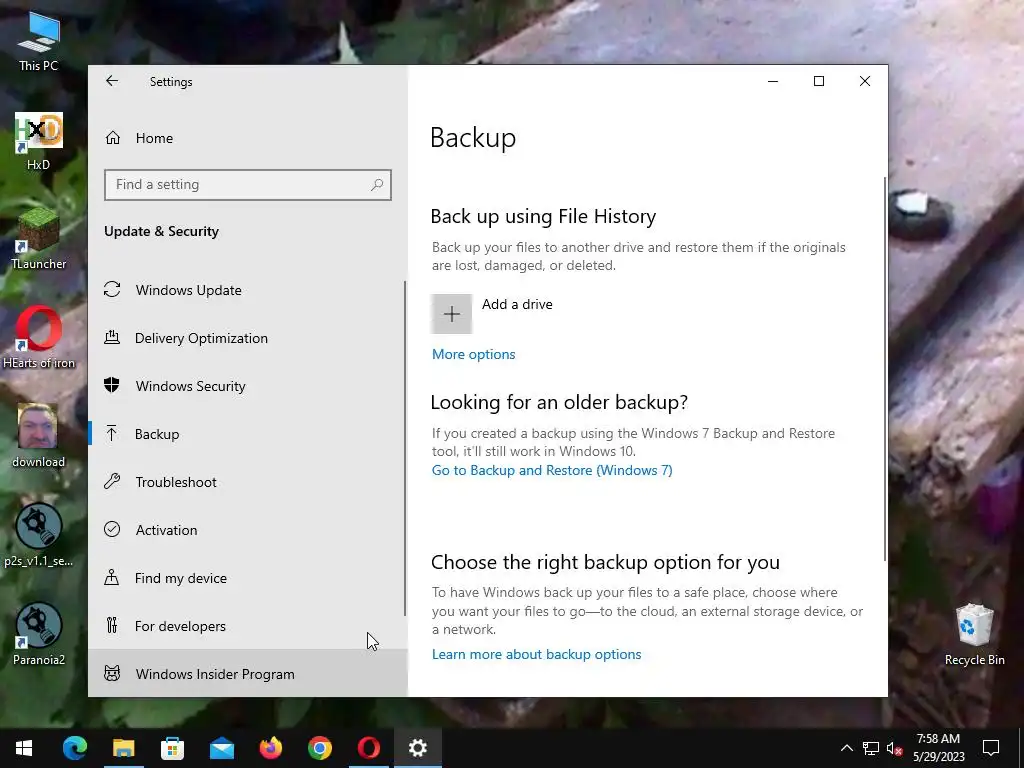Image resolution: width=1024 pixels, height=768 pixels.
Task: Open For developers section
Action: 248,626
